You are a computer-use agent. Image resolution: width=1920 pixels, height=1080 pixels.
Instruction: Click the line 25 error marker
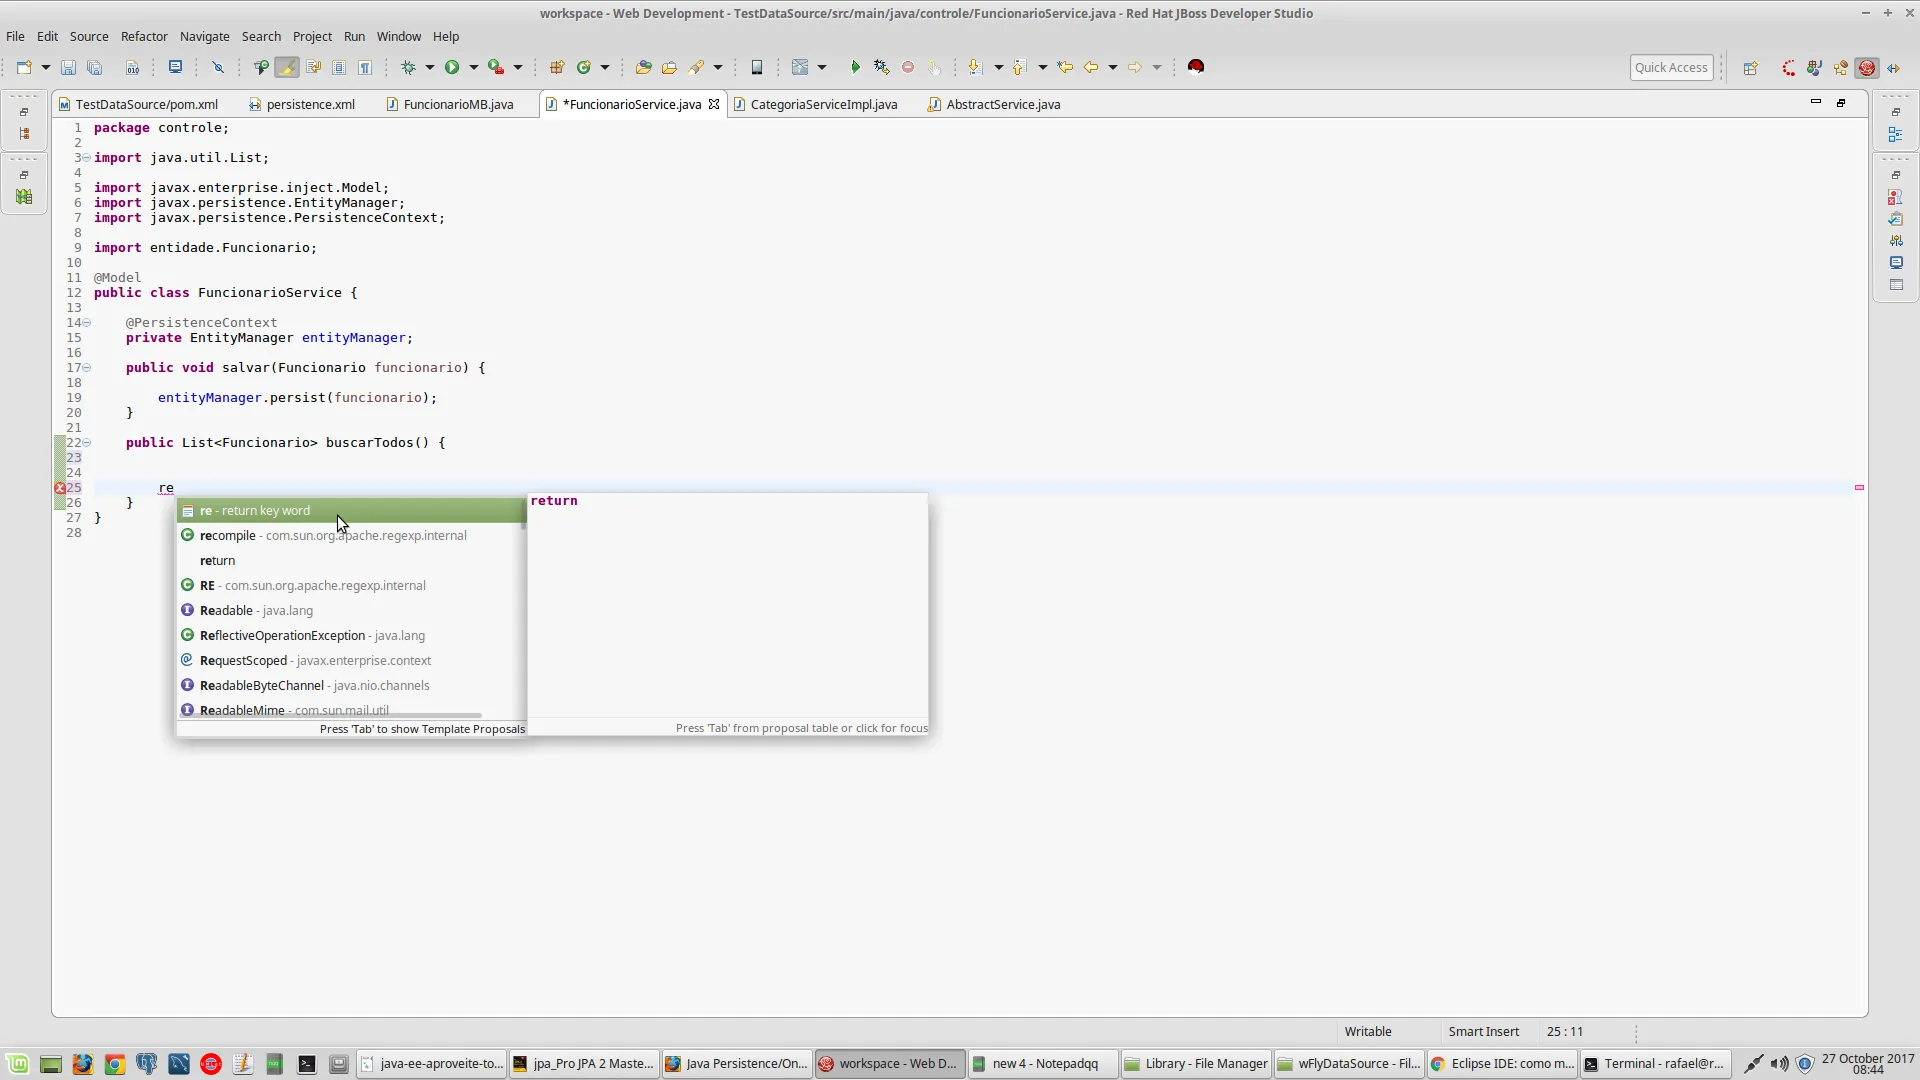pyautogui.click(x=60, y=488)
